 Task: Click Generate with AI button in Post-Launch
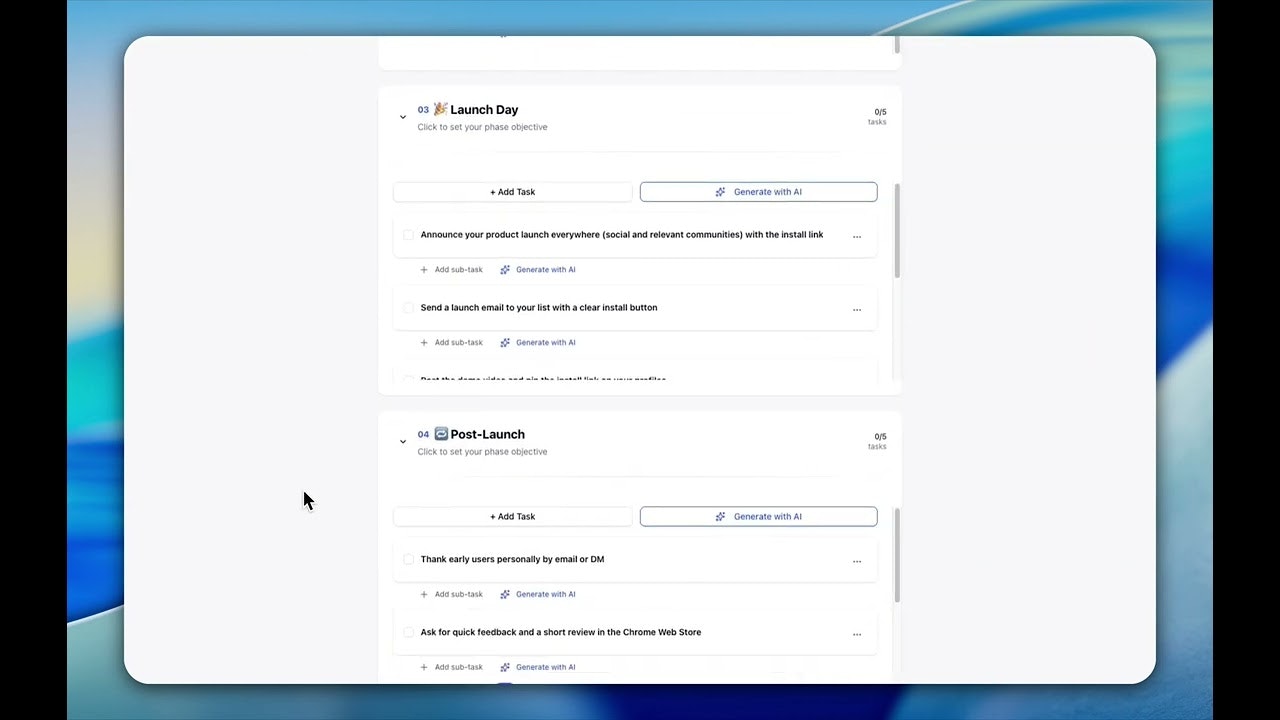758,517
